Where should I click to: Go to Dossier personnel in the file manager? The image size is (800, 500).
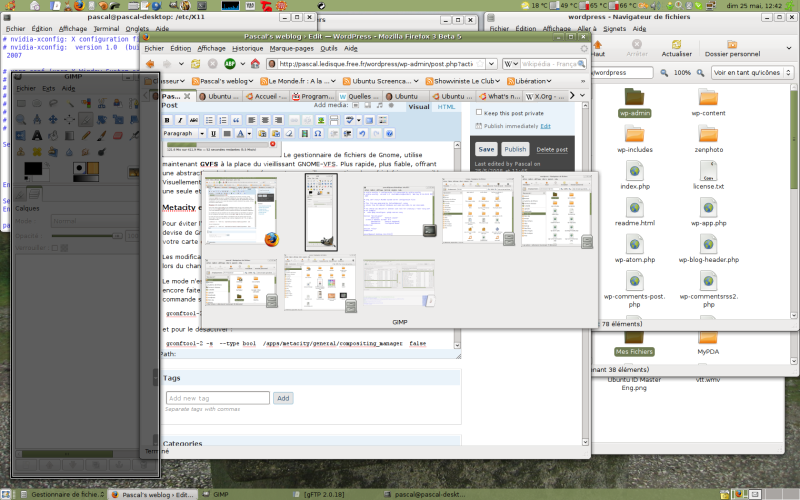(732, 48)
